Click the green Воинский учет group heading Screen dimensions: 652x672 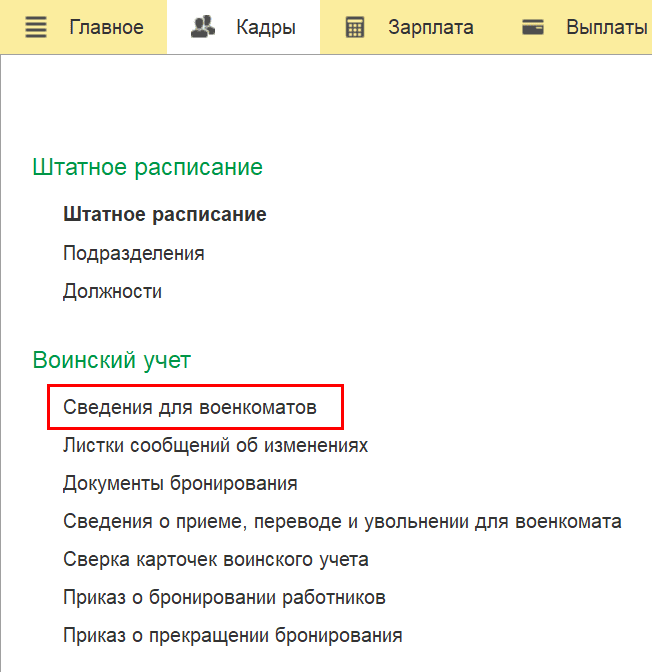[x=111, y=360]
